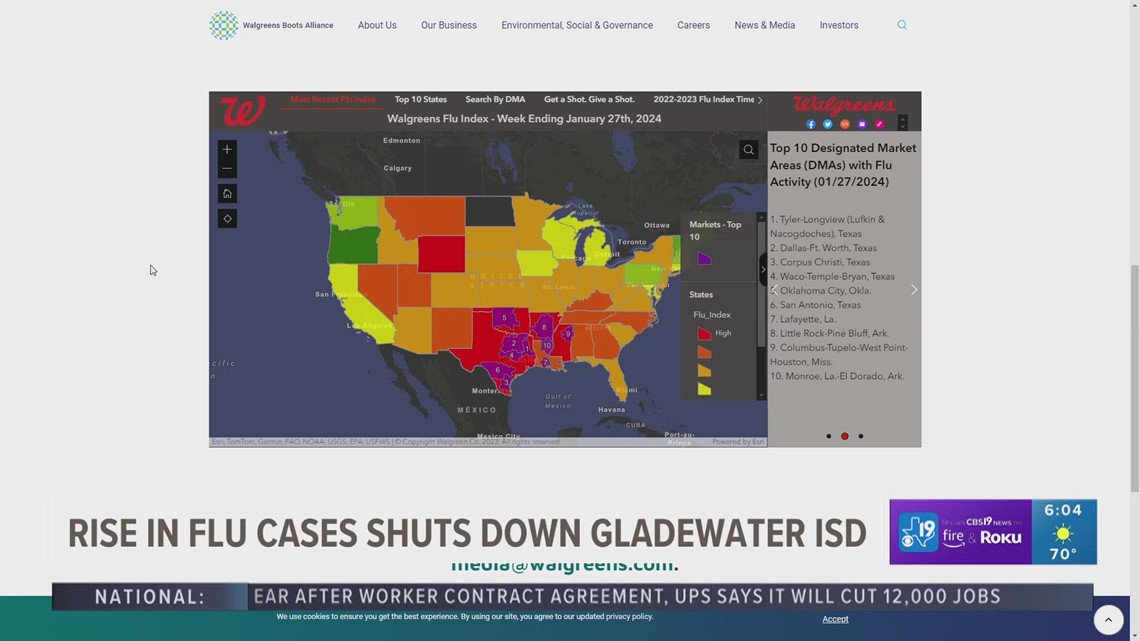Screen dimensions: 1140x641
Task: Open the Careers menu item
Action: 693,25
